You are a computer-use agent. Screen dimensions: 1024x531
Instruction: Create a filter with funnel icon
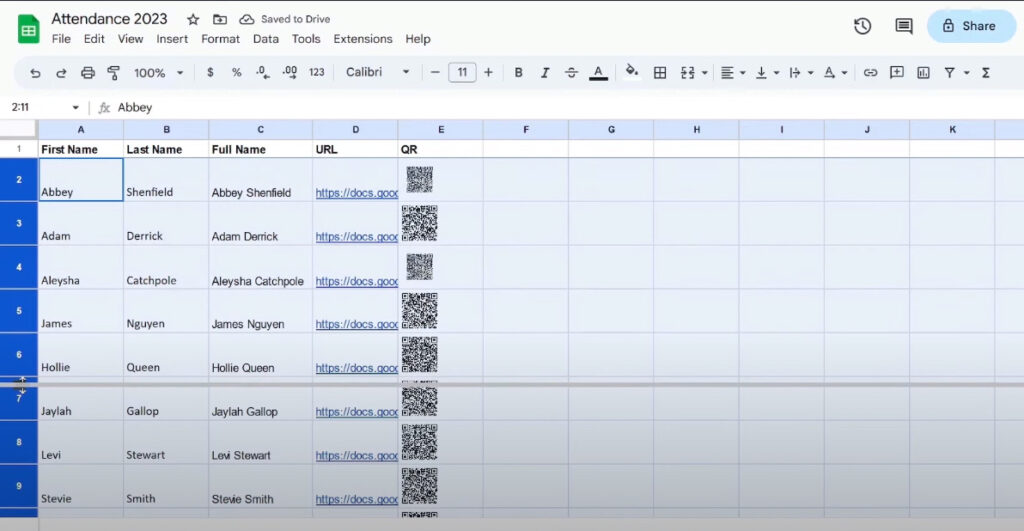pyautogui.click(x=950, y=72)
